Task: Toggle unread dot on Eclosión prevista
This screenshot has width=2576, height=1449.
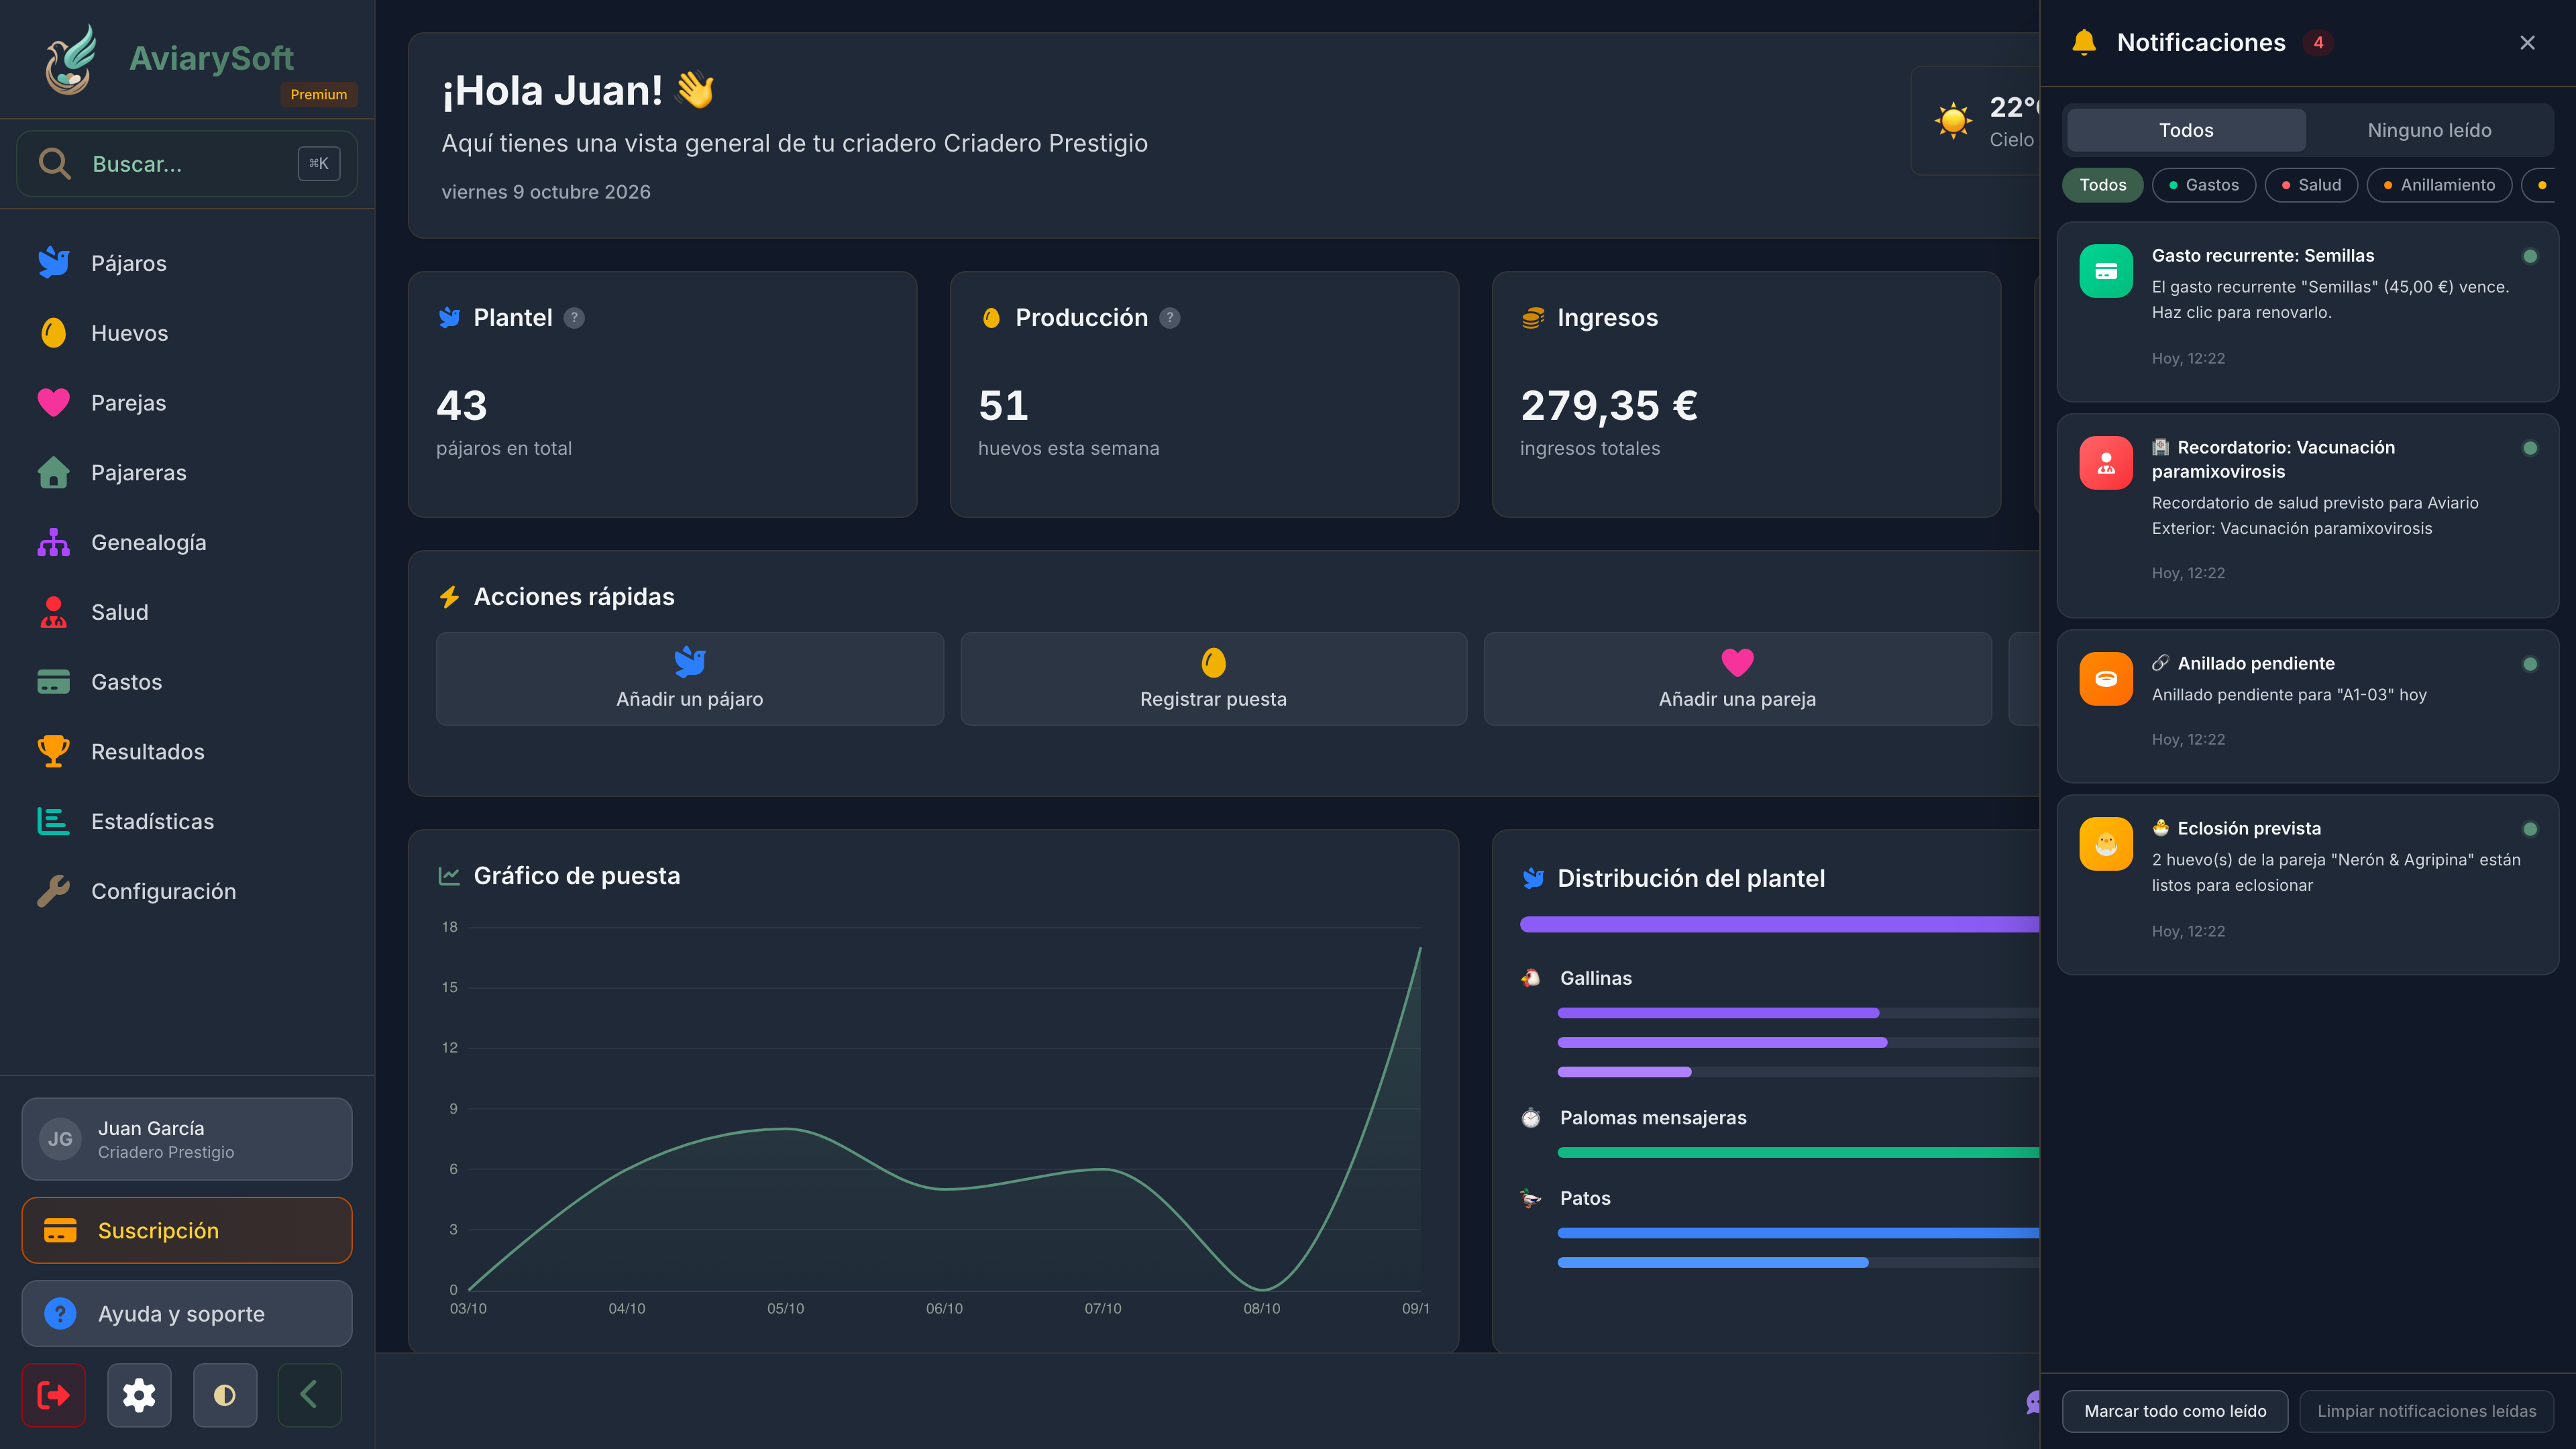Action: click(x=2530, y=829)
